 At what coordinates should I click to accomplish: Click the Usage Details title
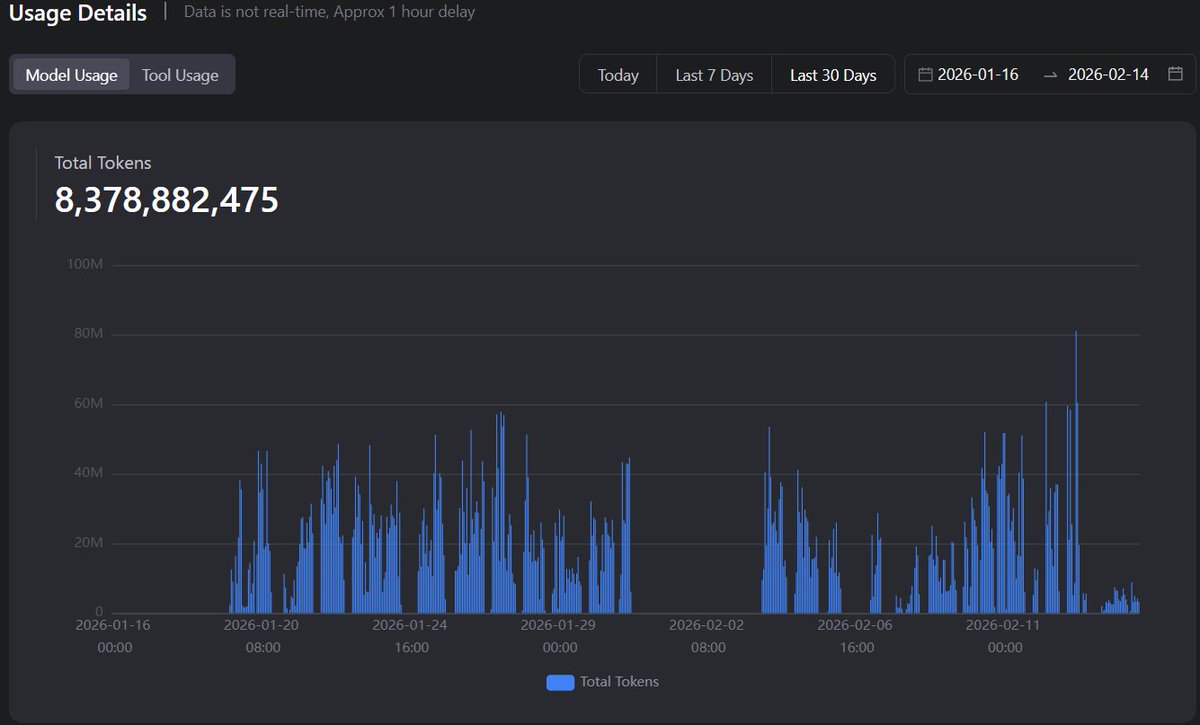(77, 13)
